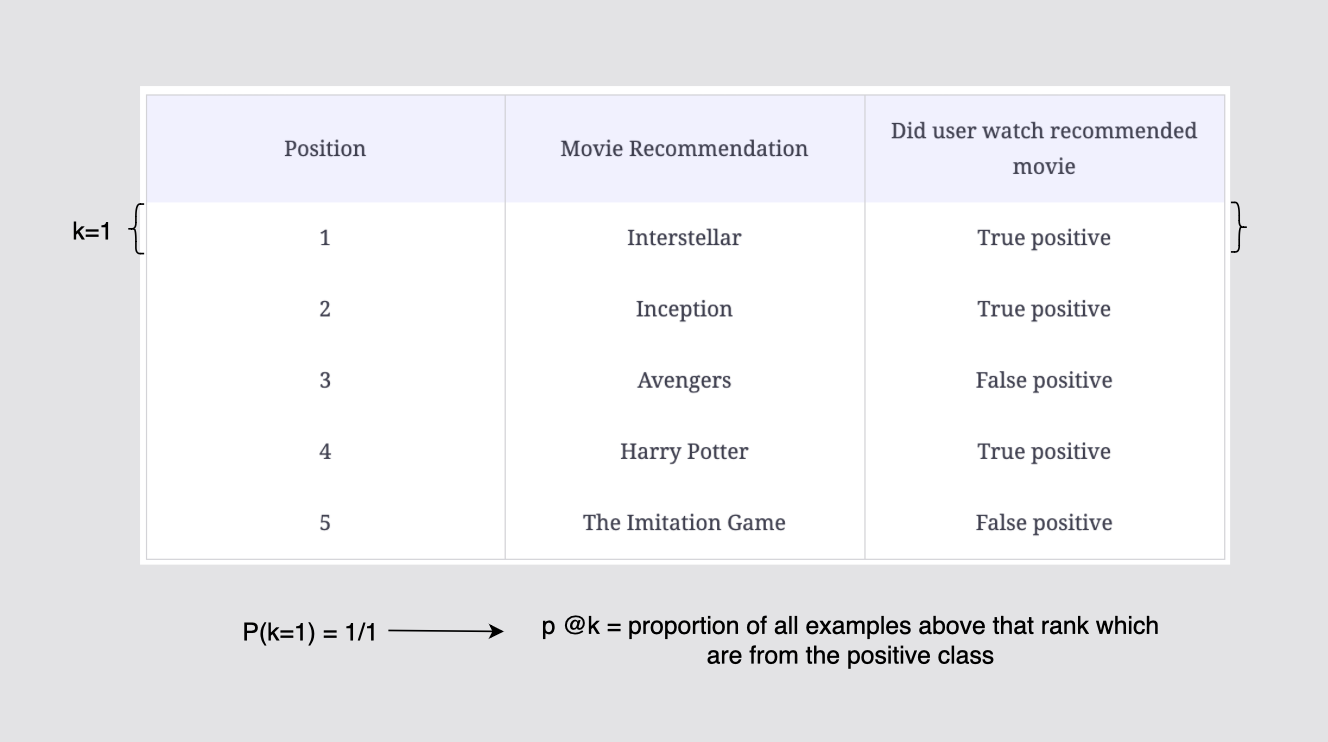Image resolution: width=1328 pixels, height=742 pixels.
Task: Click the arrow after P(k=1) = 1/1
Action: [445, 631]
